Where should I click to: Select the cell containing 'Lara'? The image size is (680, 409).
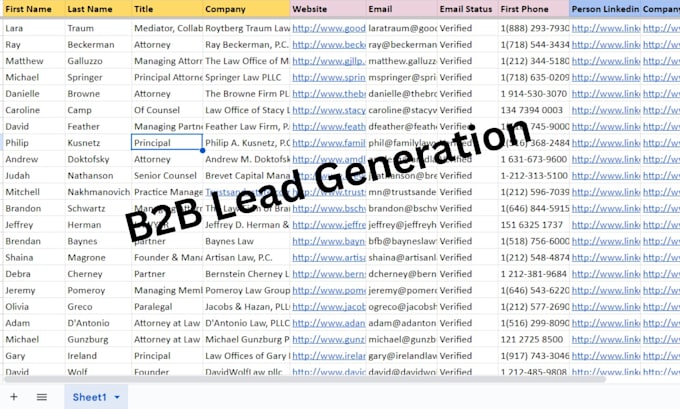[34, 28]
